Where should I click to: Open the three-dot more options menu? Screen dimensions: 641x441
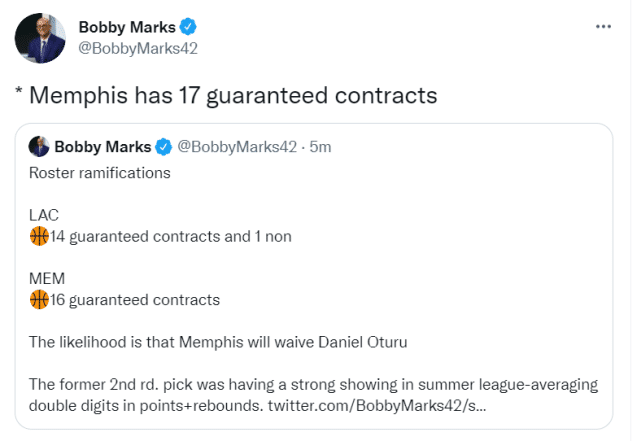603,27
